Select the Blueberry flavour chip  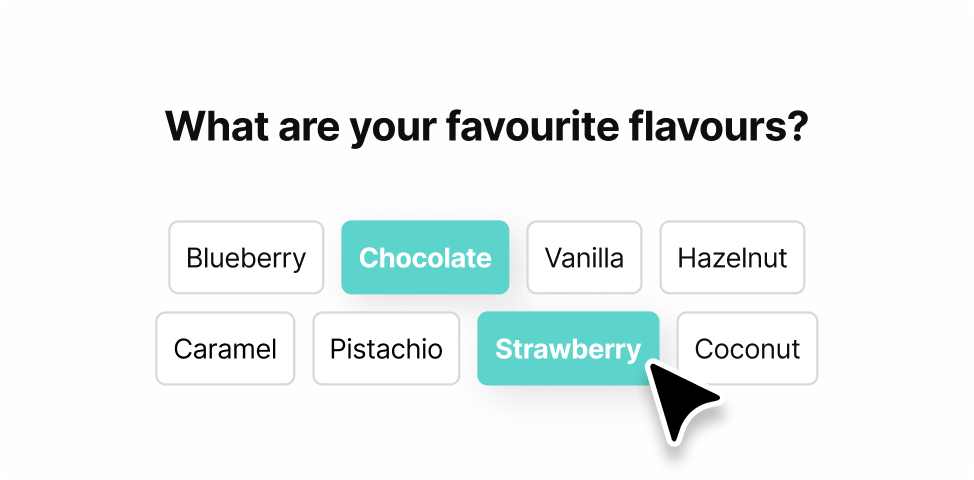coord(246,258)
